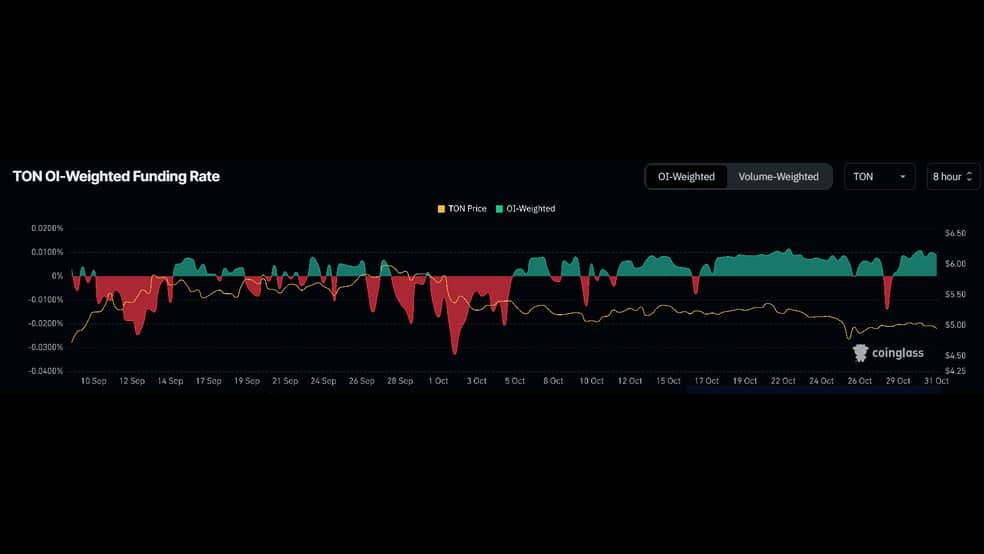This screenshot has height=554, width=984.
Task: Click the -0.0100% funding rate axis label
Action: [x=46, y=300]
